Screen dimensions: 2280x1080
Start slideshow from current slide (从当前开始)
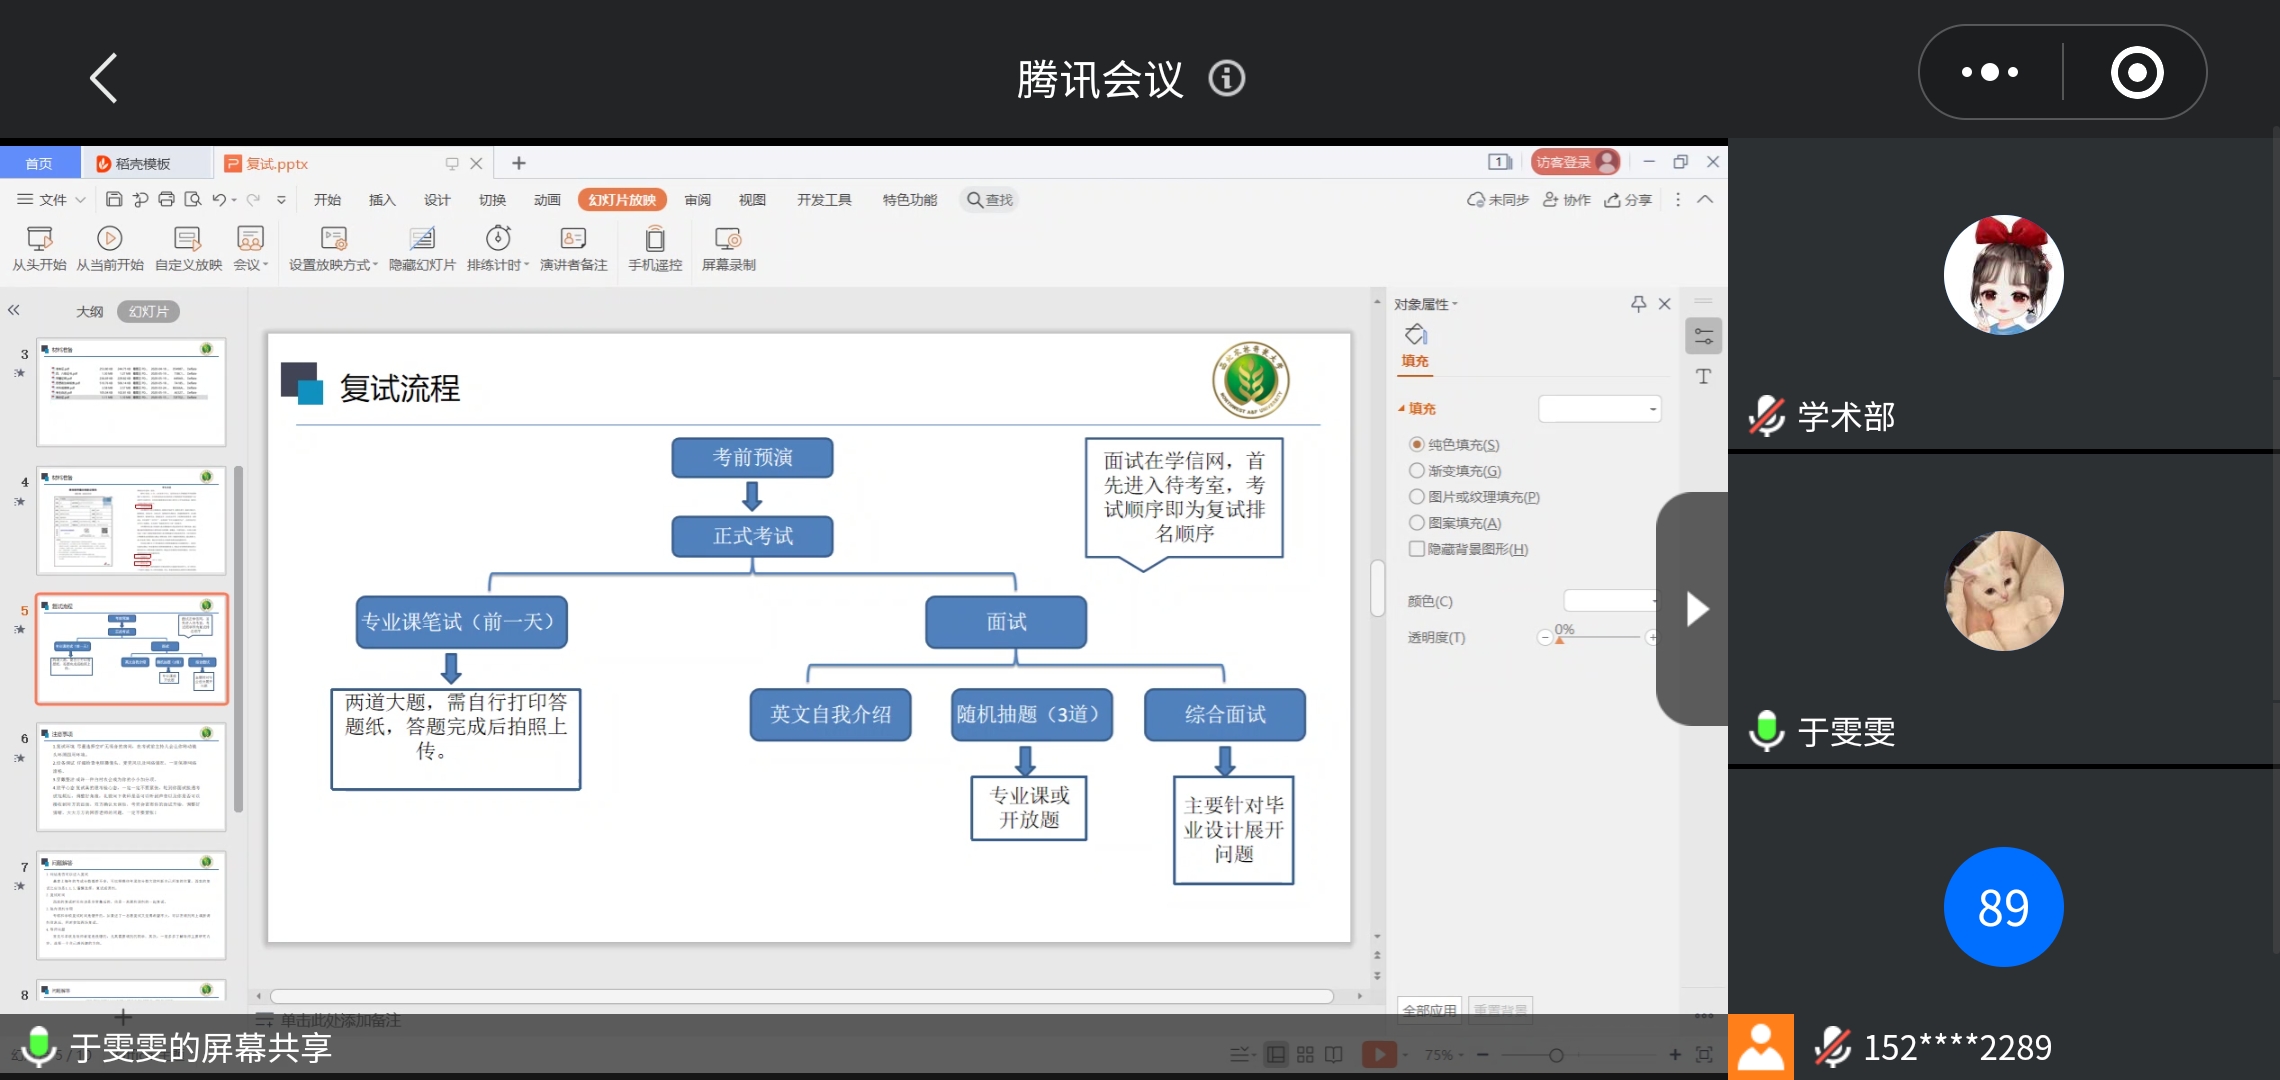[x=110, y=239]
